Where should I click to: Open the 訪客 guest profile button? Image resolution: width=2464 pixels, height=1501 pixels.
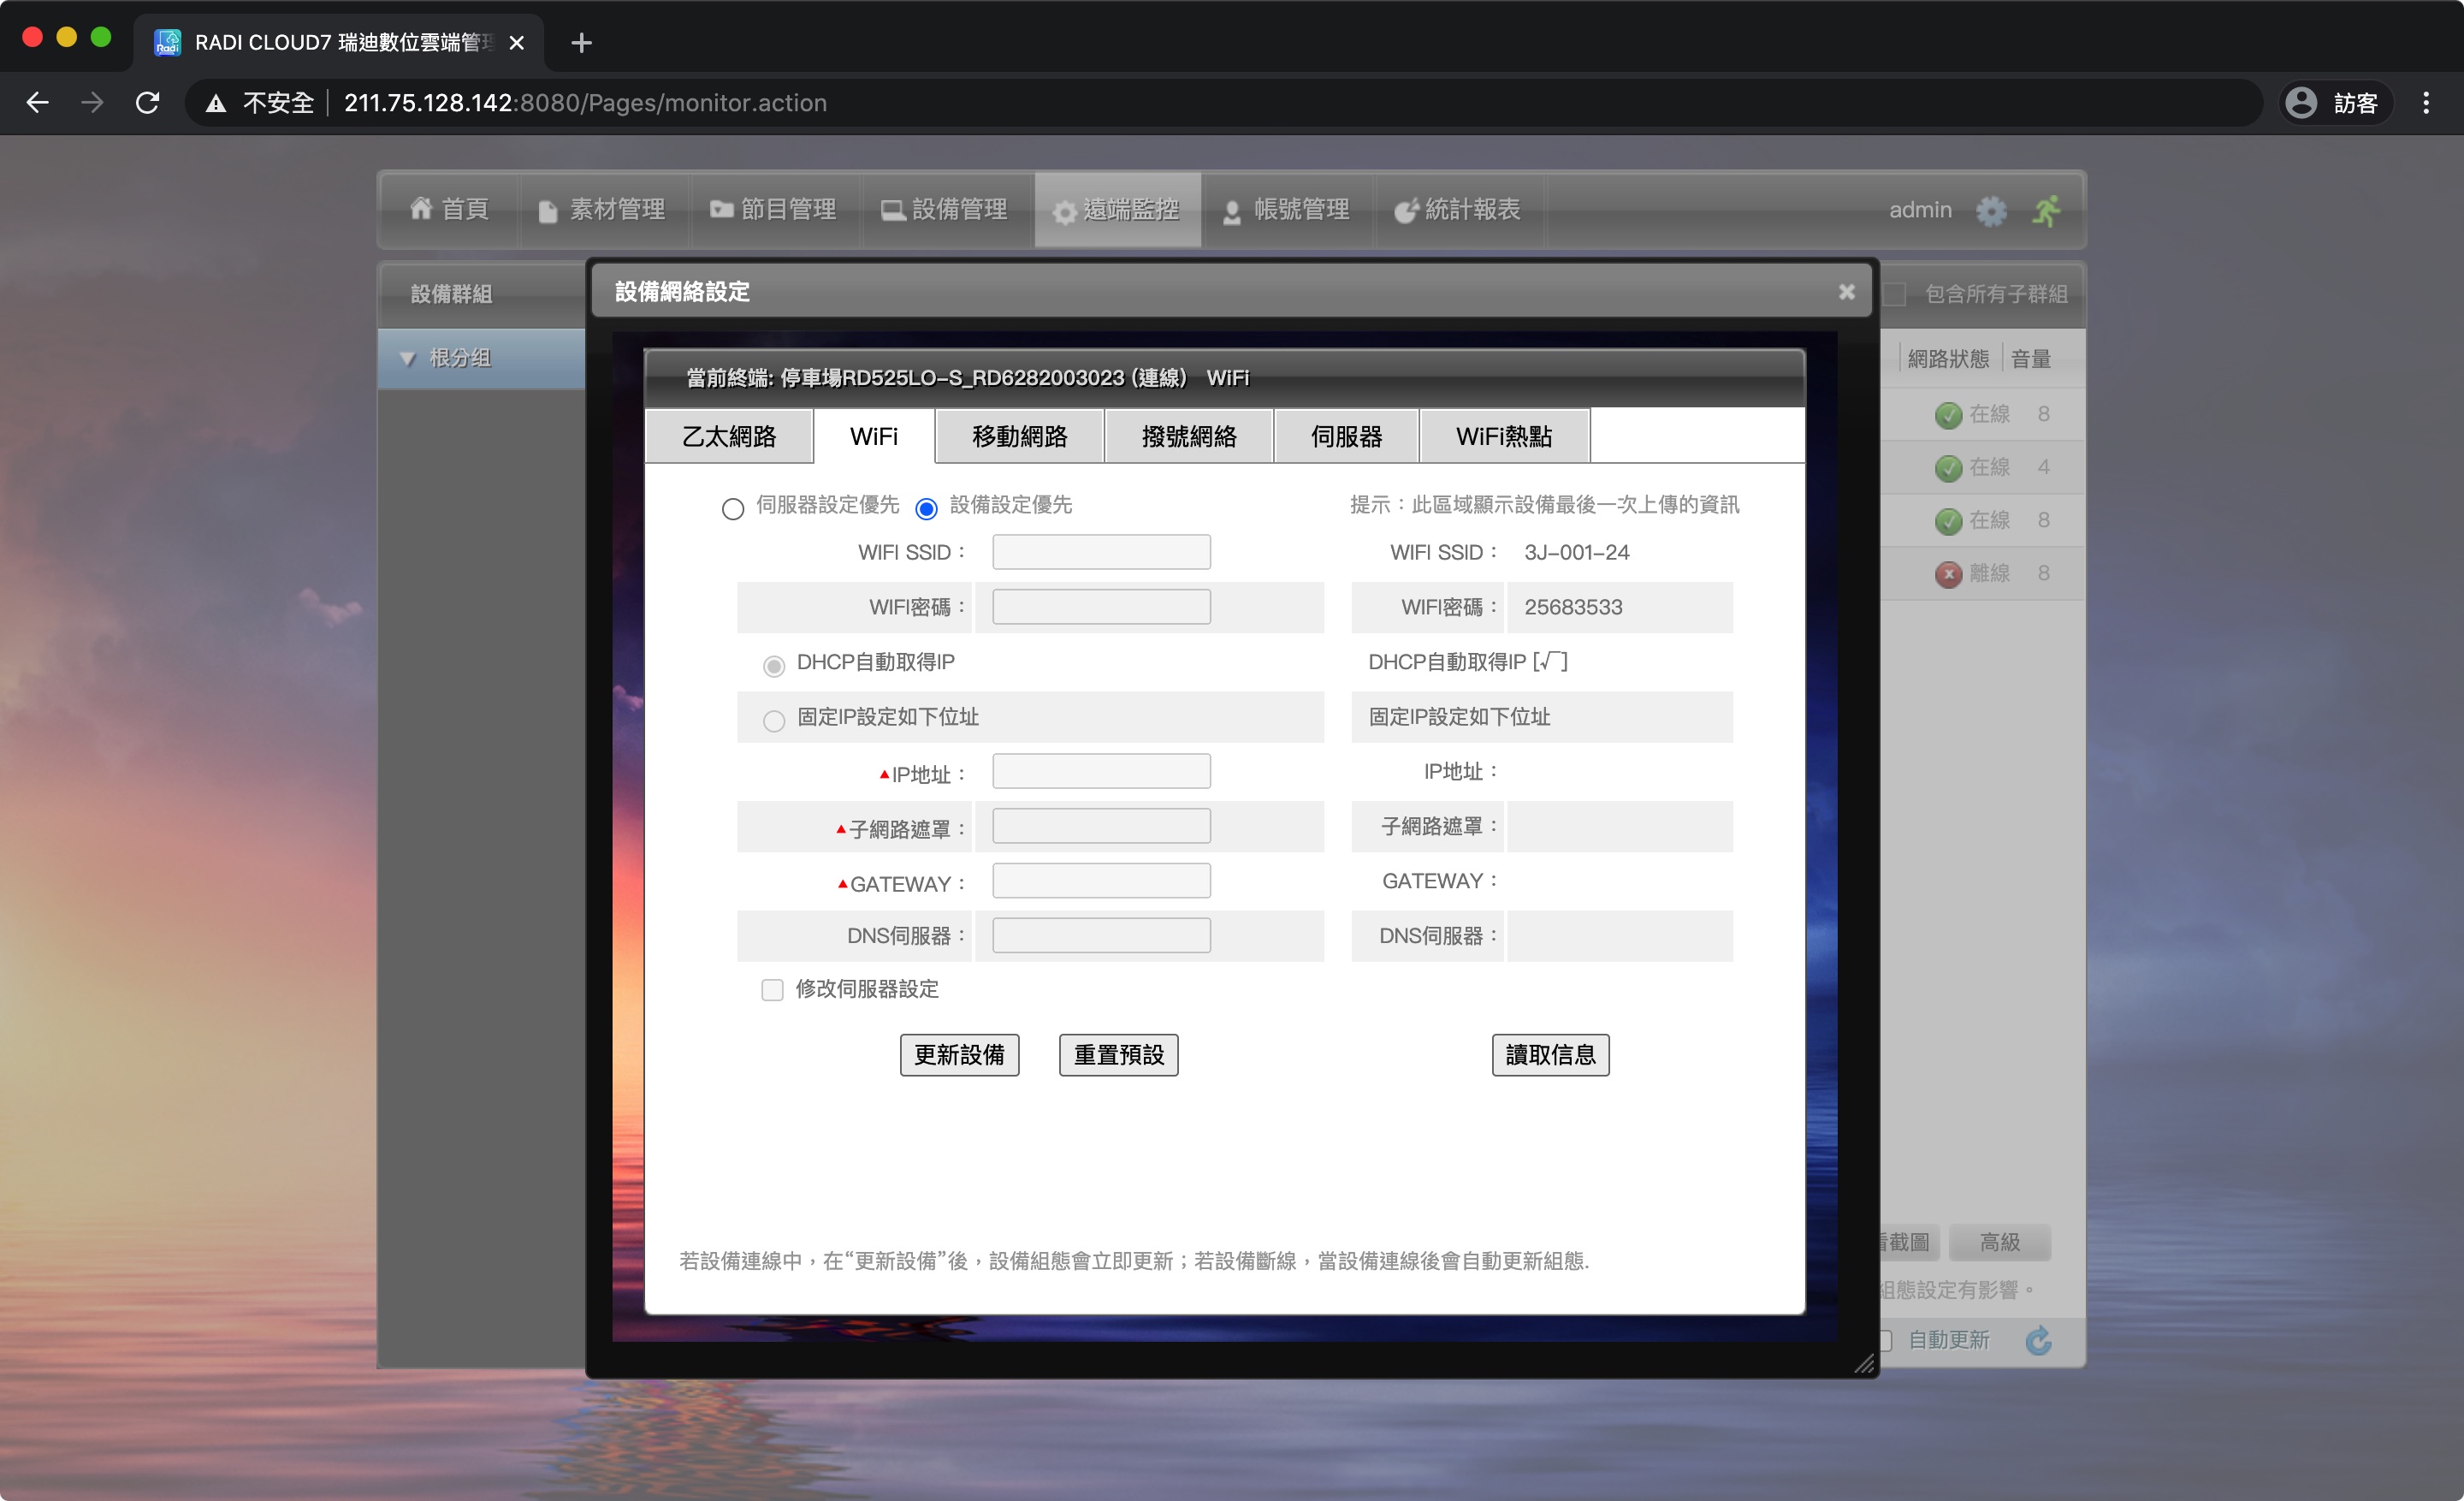click(x=2334, y=103)
